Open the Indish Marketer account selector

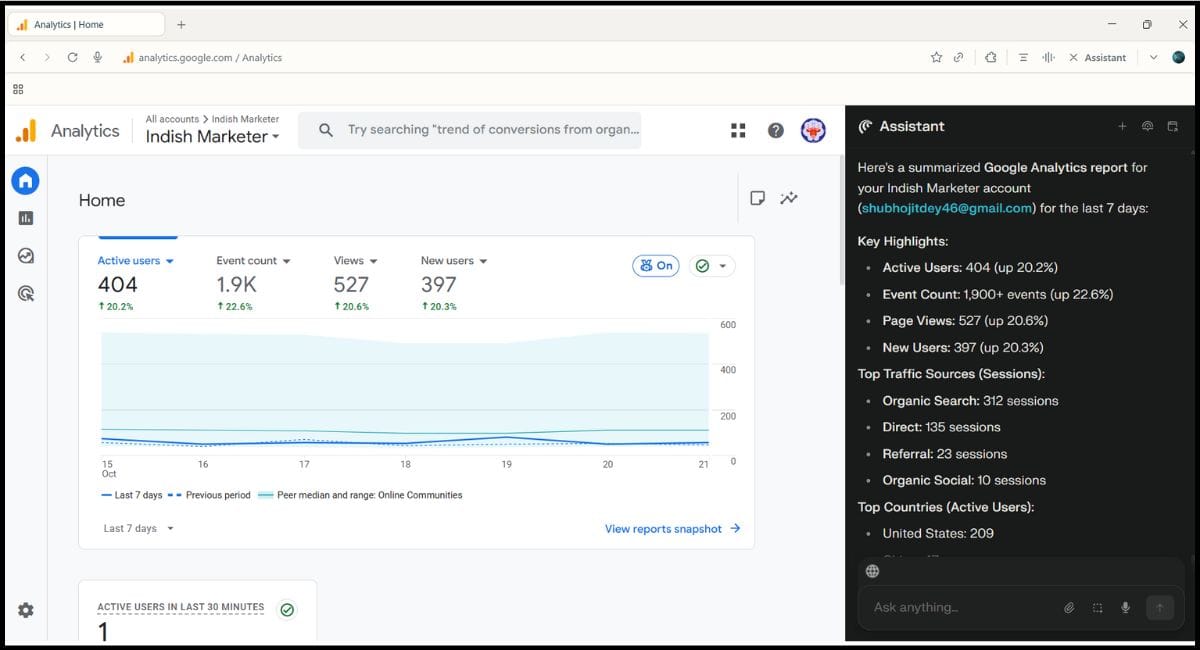pyautogui.click(x=212, y=137)
